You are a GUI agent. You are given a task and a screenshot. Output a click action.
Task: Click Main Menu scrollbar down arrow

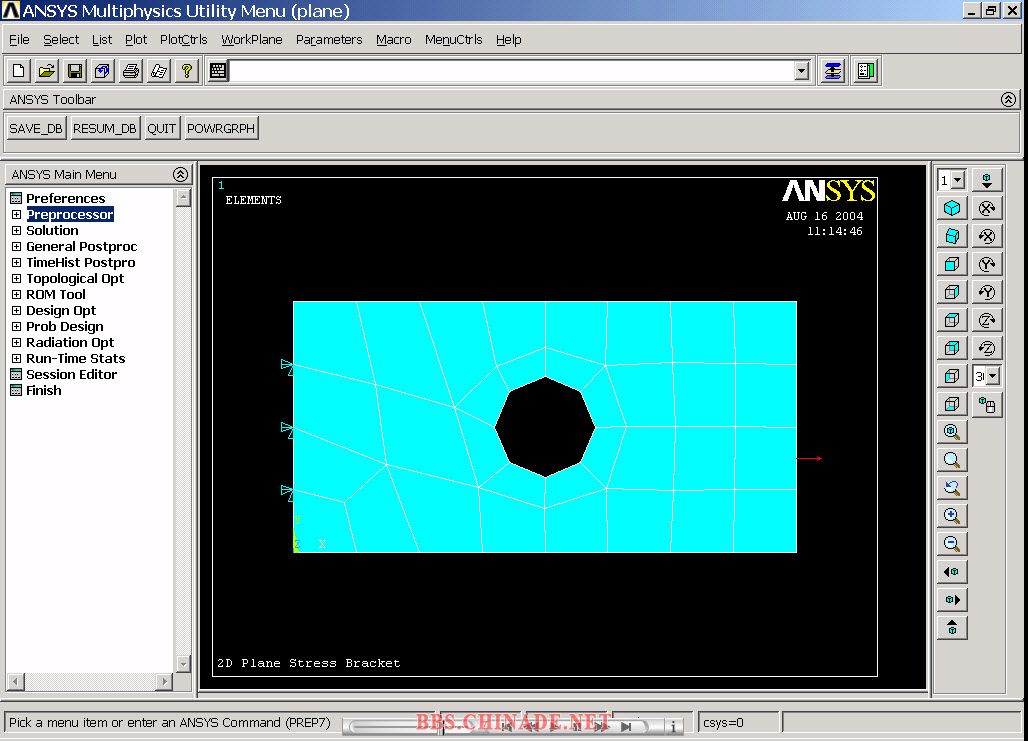click(x=184, y=664)
